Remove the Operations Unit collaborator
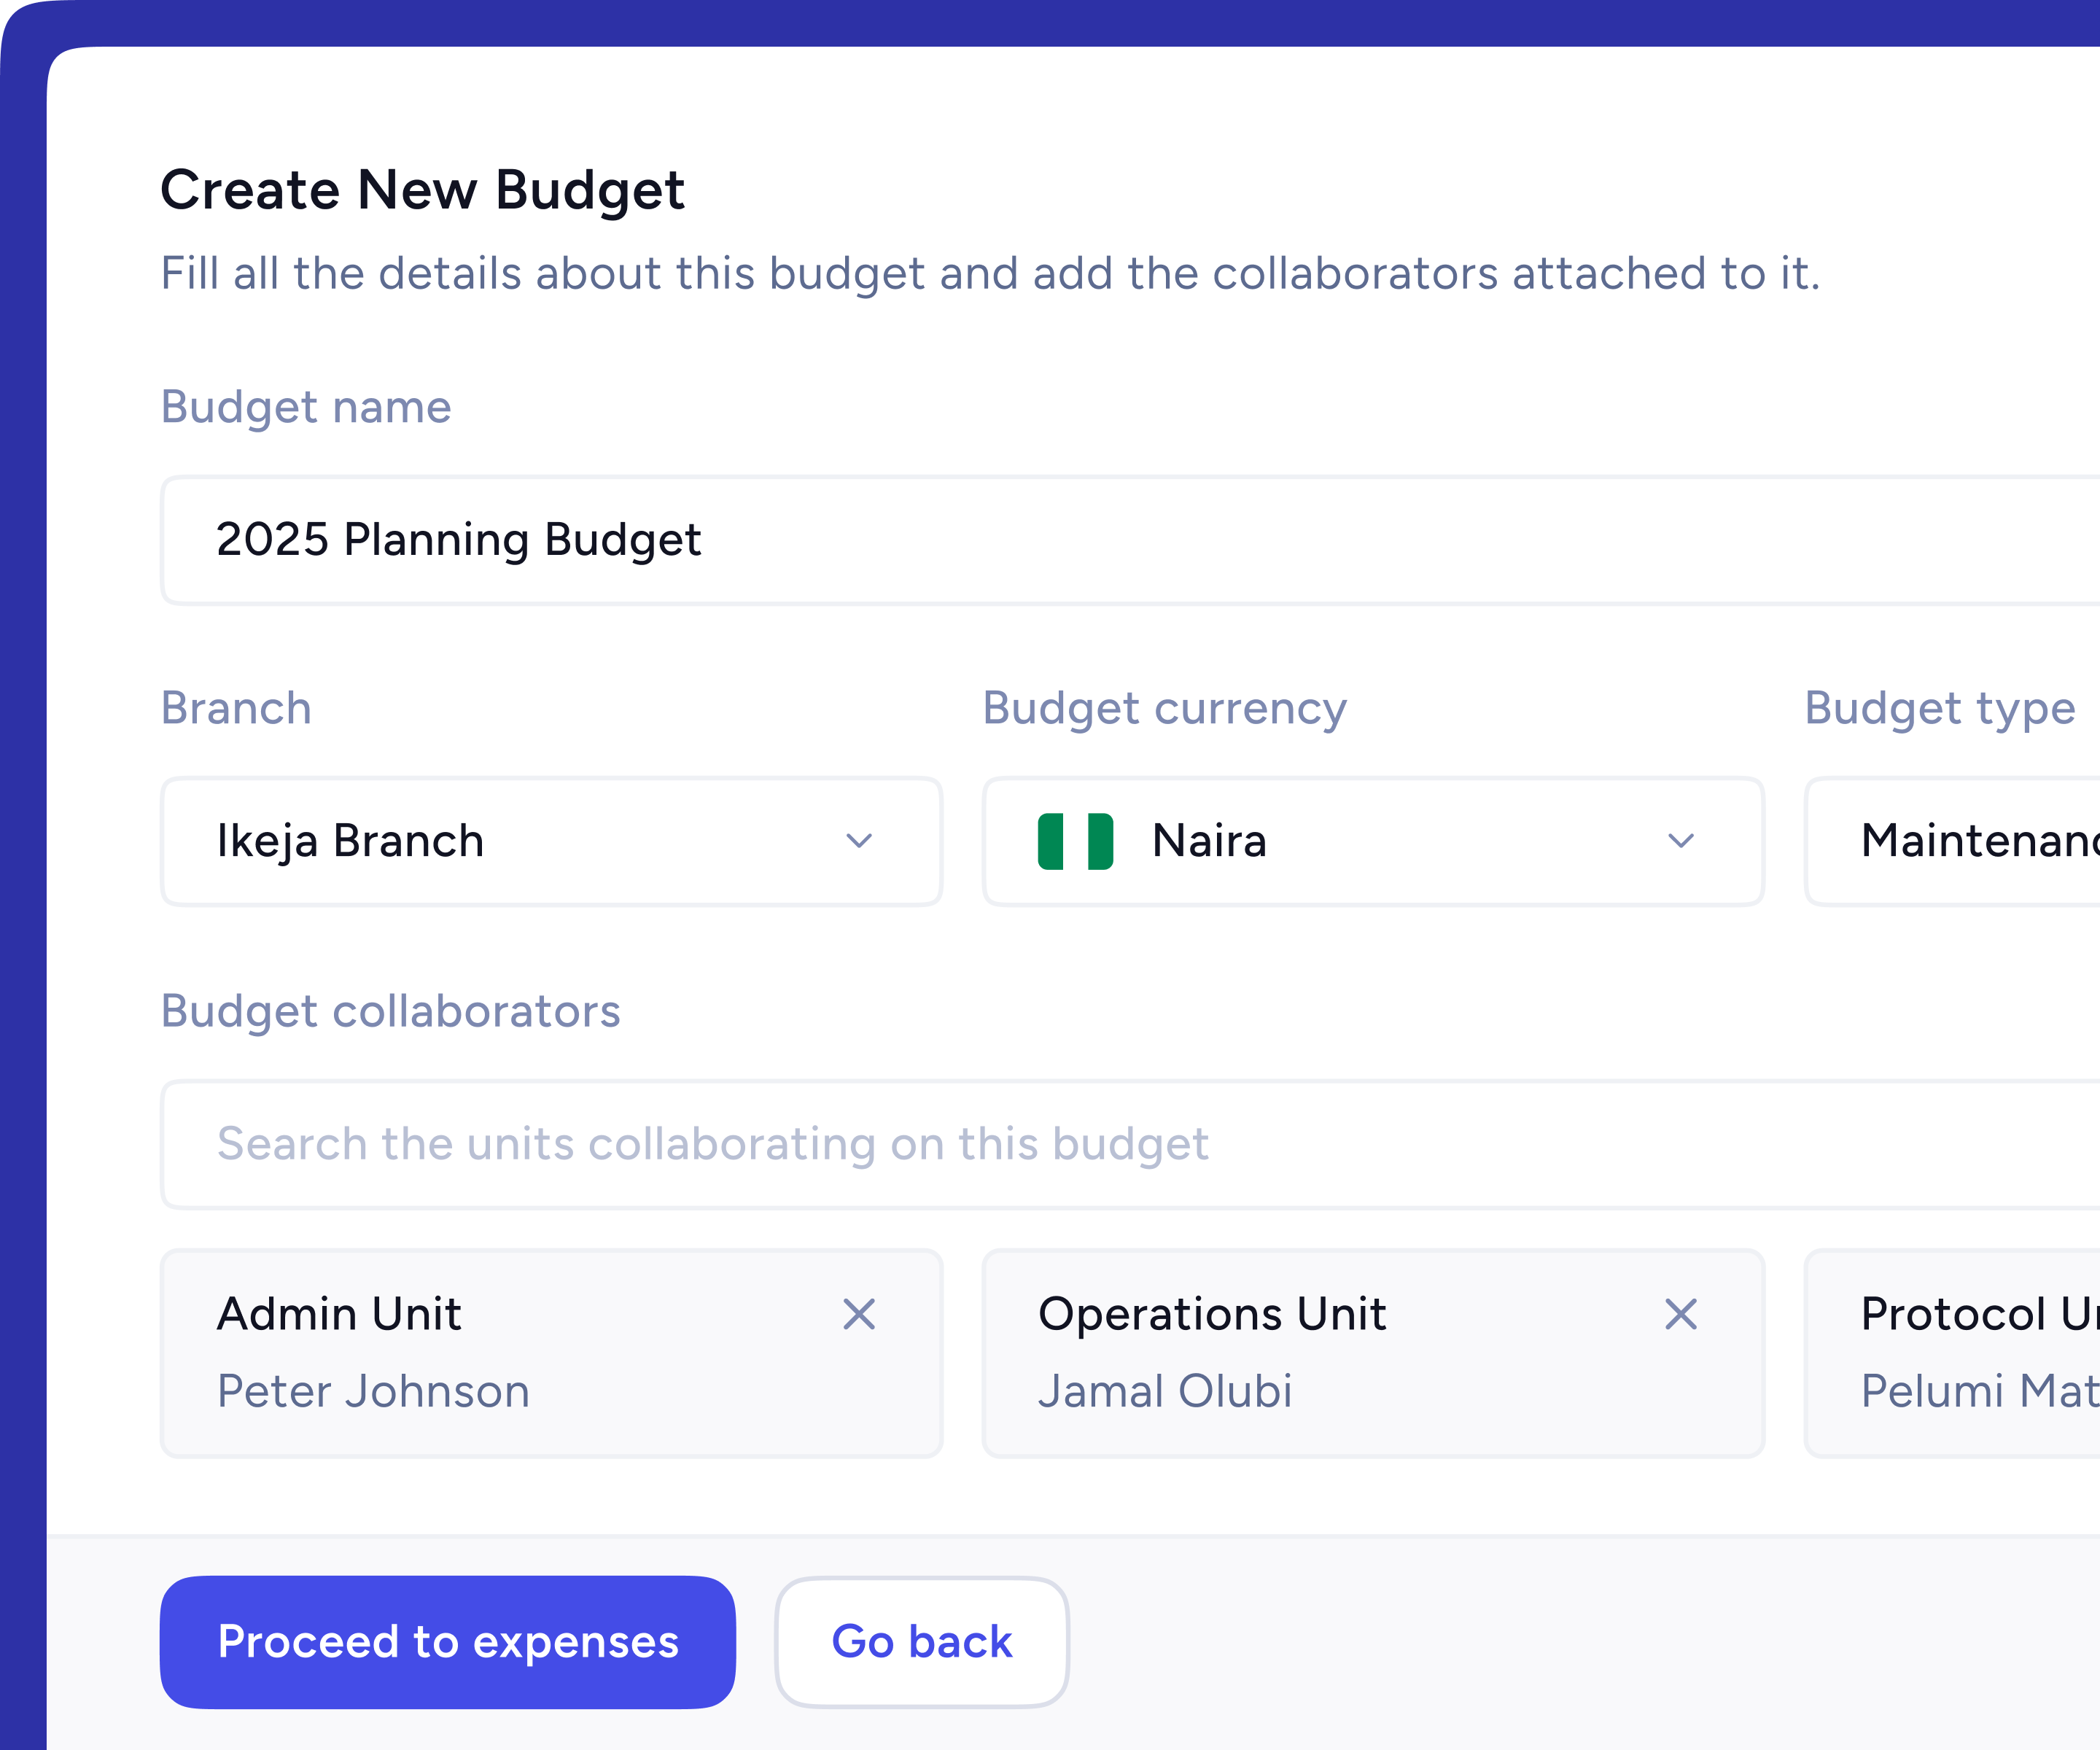 point(1682,1315)
